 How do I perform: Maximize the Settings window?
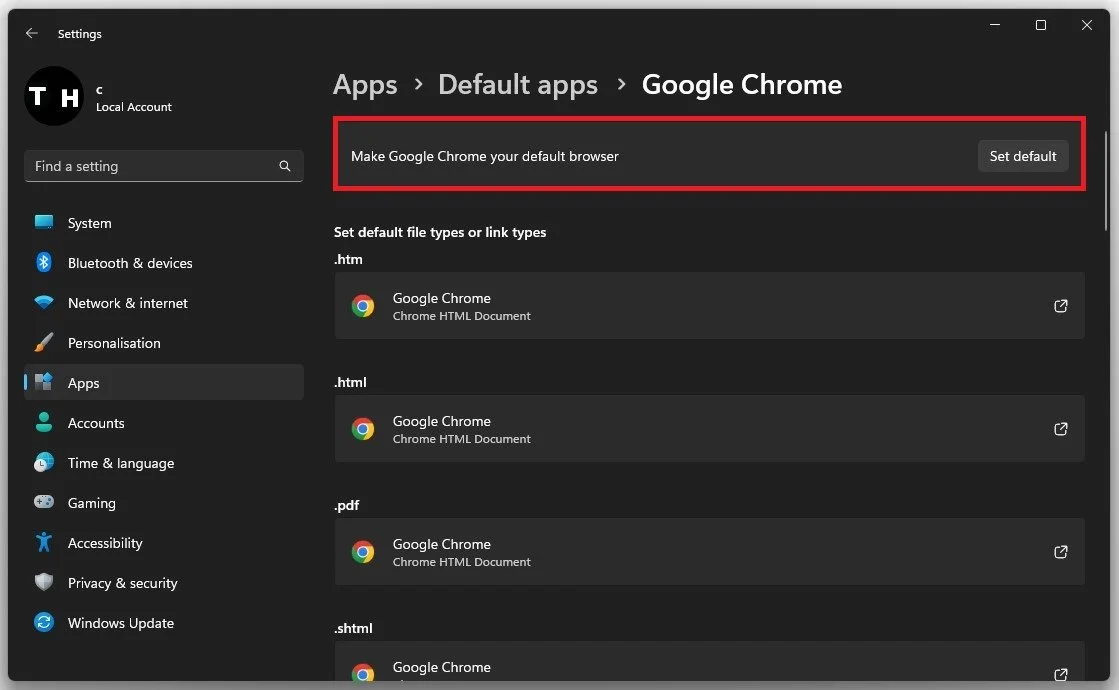1040,25
